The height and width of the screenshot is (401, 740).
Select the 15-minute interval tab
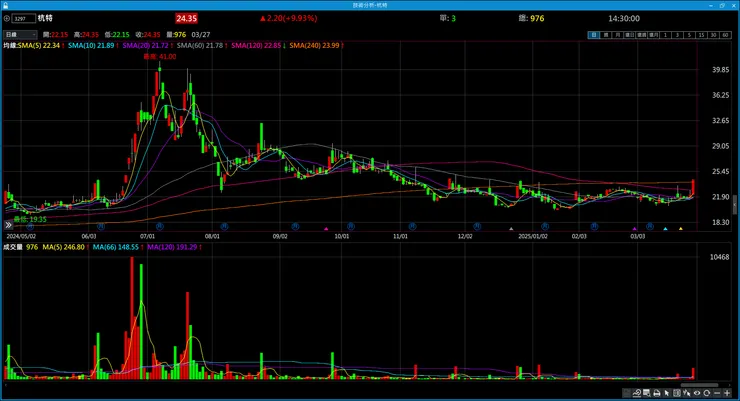point(702,35)
